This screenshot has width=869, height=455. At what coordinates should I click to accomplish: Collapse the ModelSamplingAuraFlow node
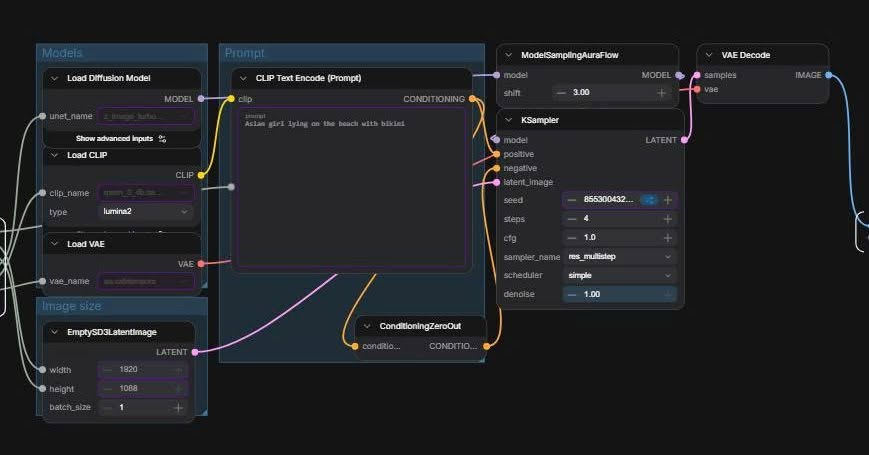tap(508, 55)
